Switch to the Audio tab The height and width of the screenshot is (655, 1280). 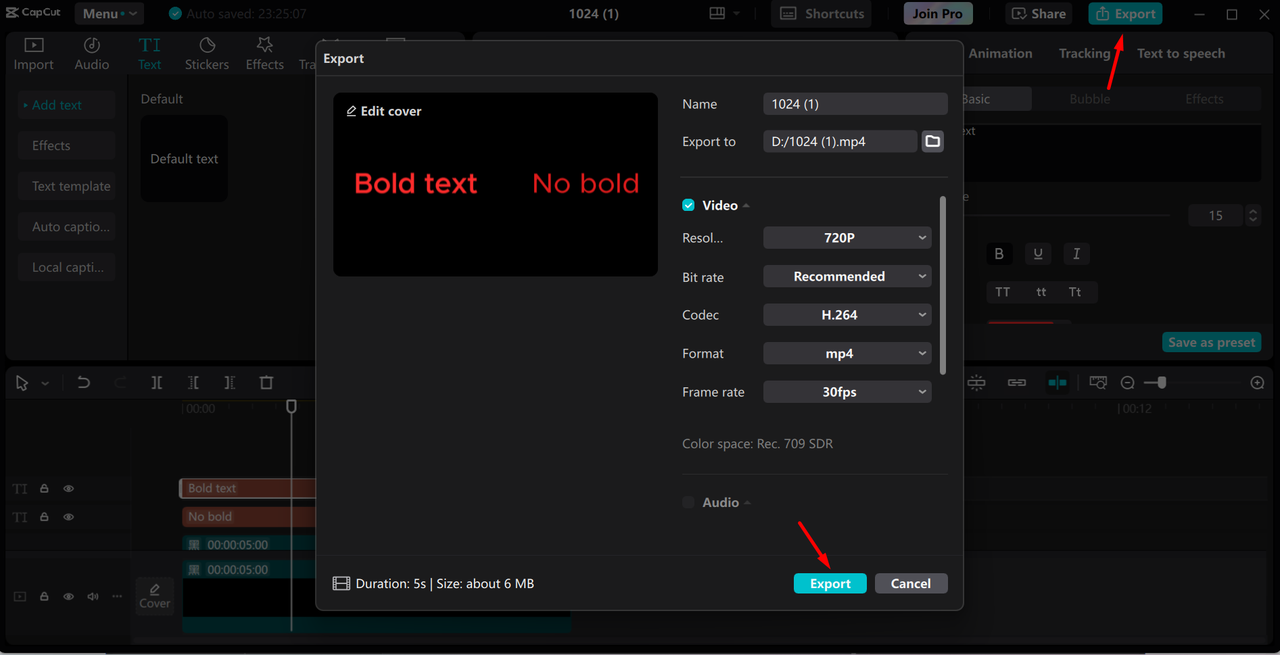click(92, 54)
